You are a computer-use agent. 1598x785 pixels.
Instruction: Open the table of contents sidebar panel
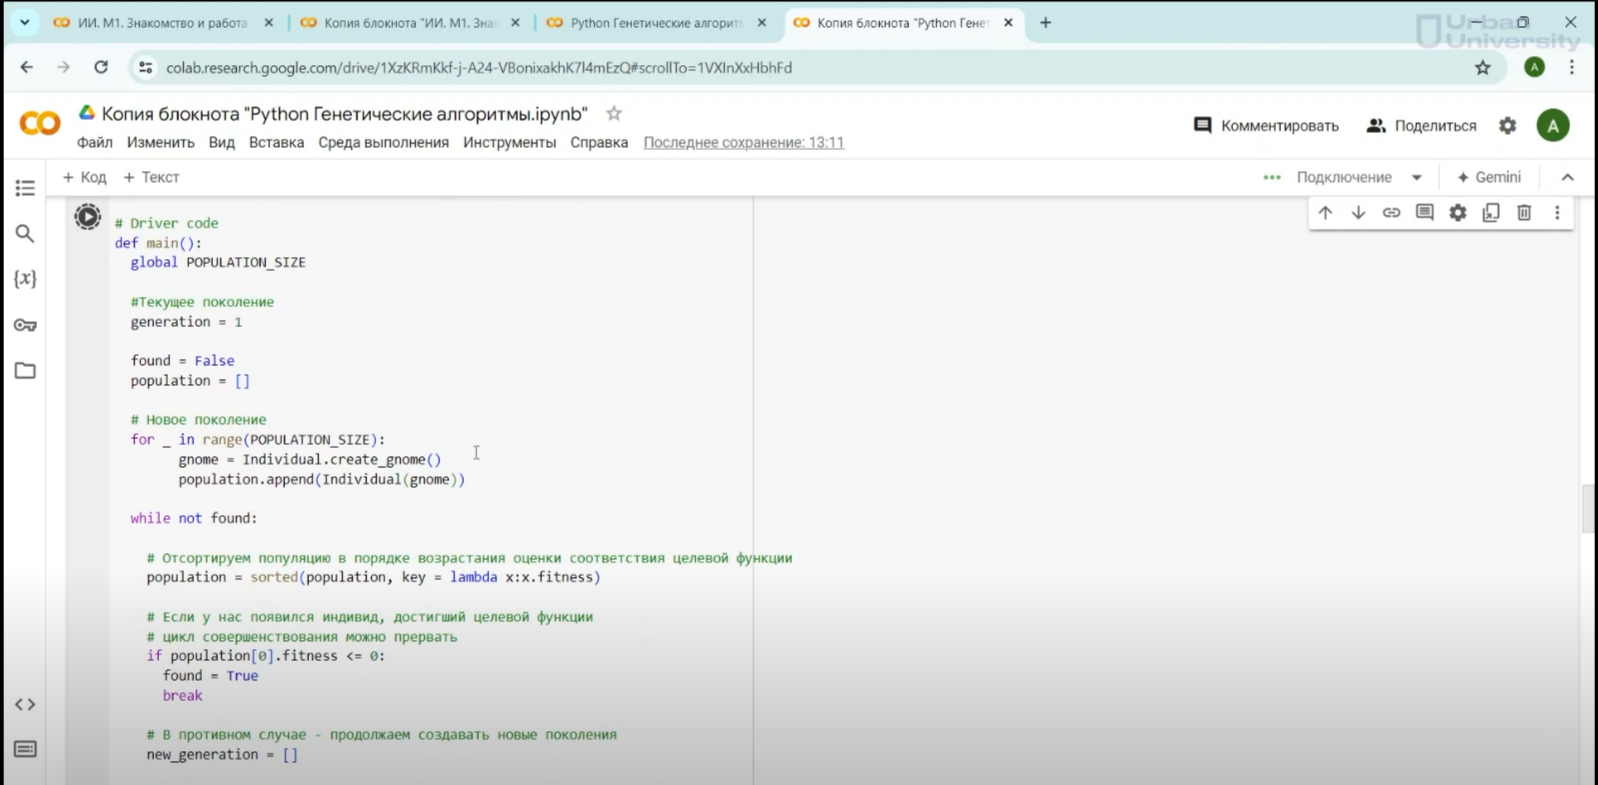tap(25, 188)
